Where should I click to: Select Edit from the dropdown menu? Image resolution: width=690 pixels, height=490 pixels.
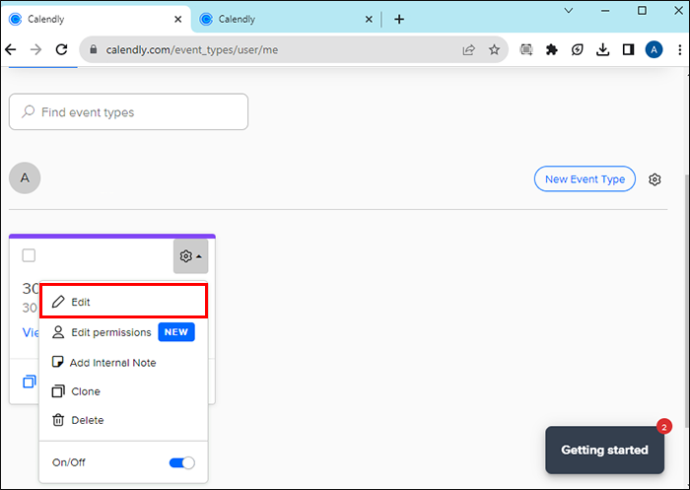pyautogui.click(x=124, y=301)
